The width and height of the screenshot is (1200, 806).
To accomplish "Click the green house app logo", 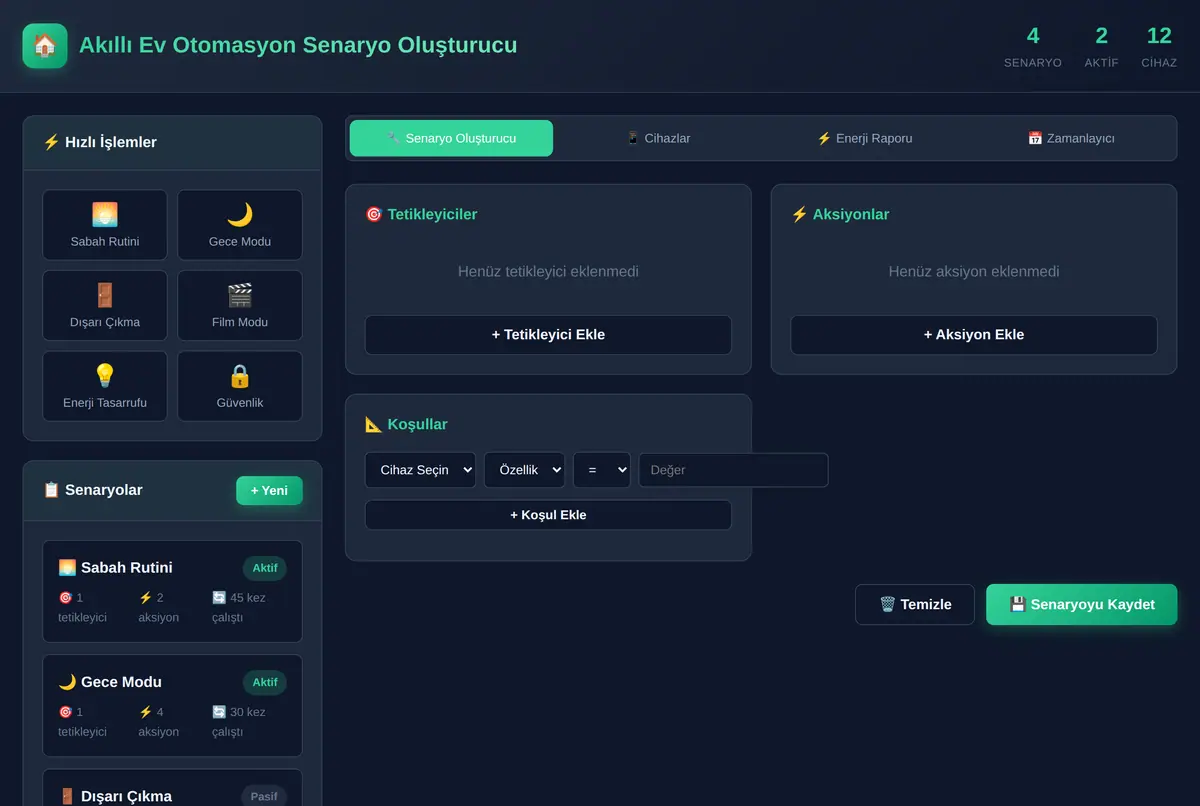I will [45, 46].
